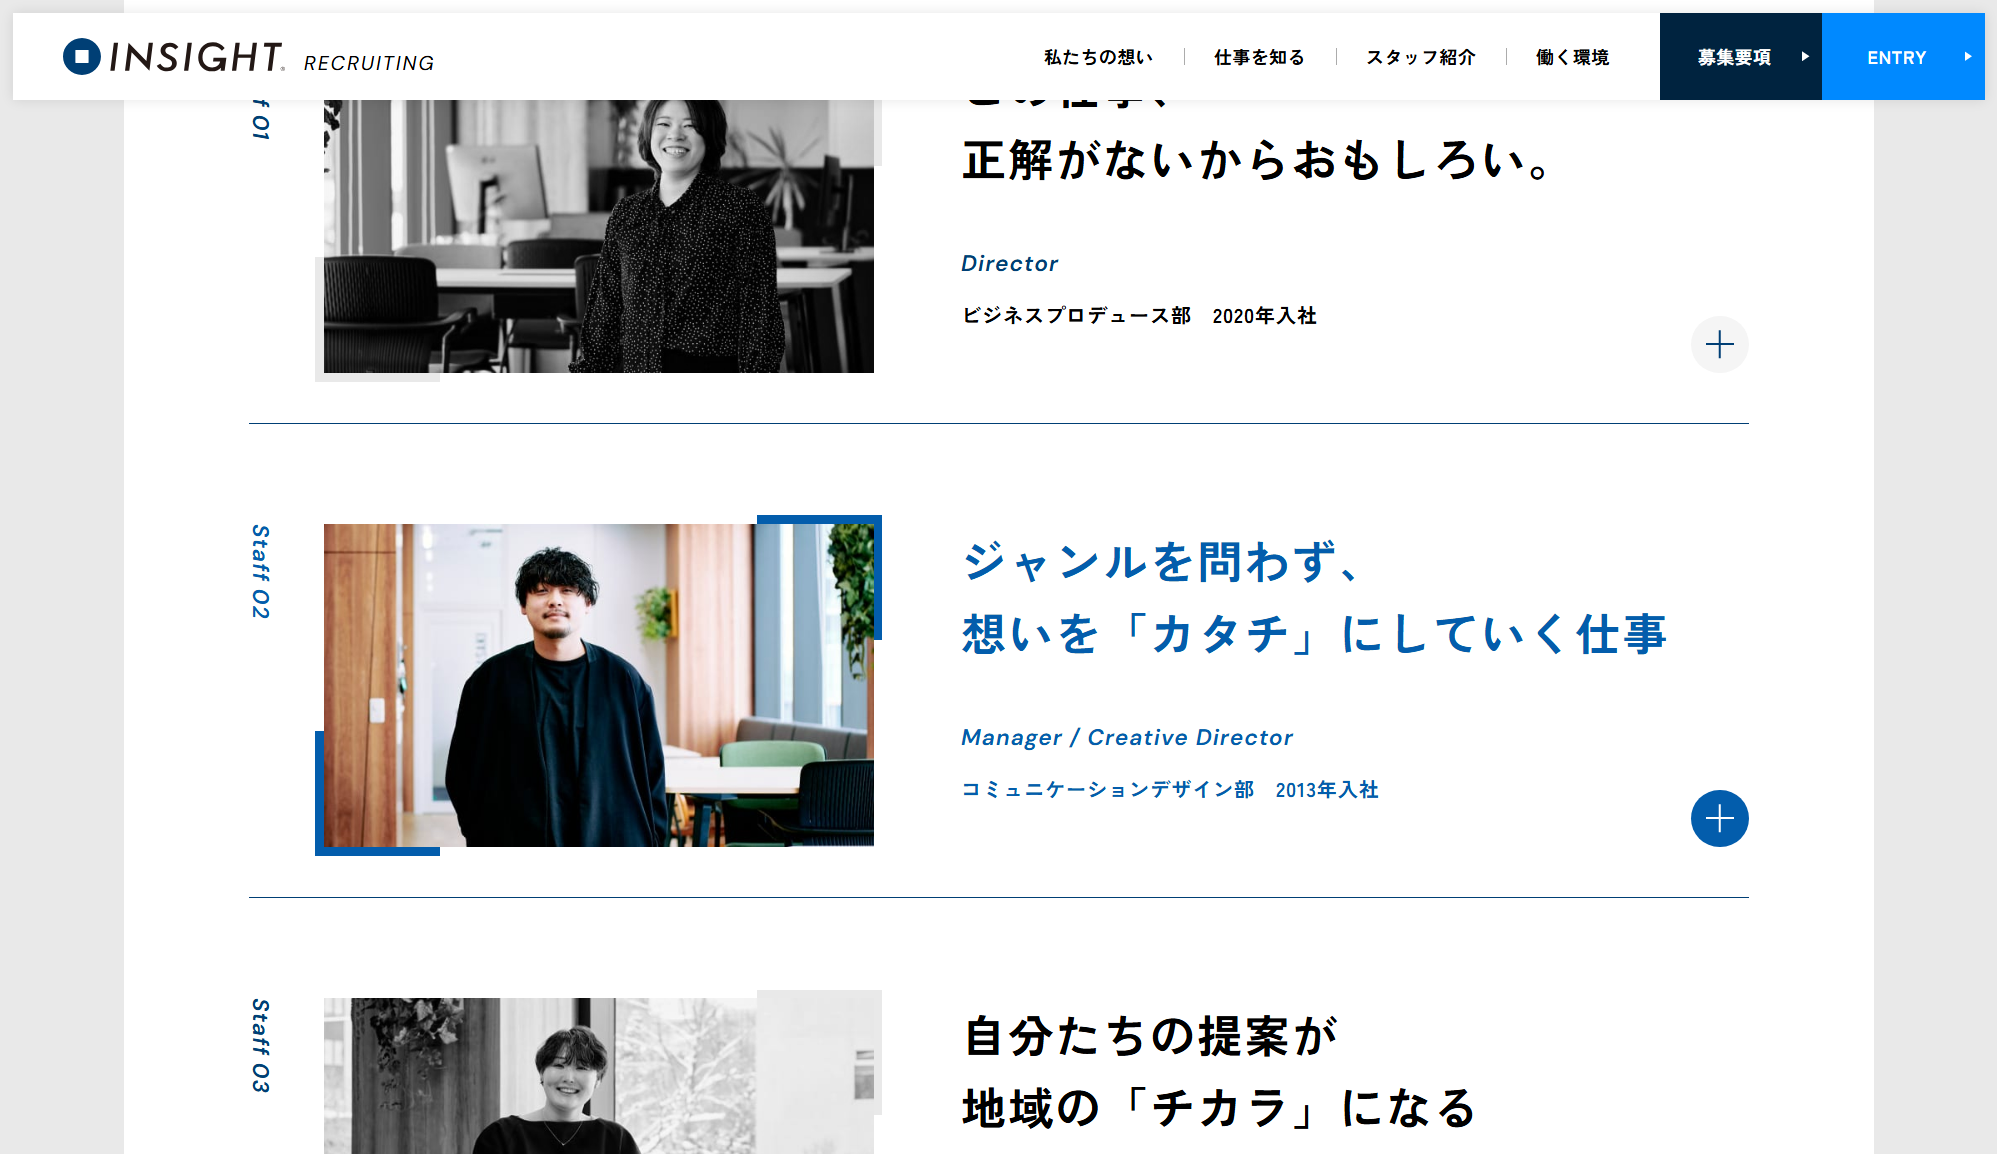Open 仕事を知る menu item
The image size is (1997, 1154).
(x=1259, y=57)
